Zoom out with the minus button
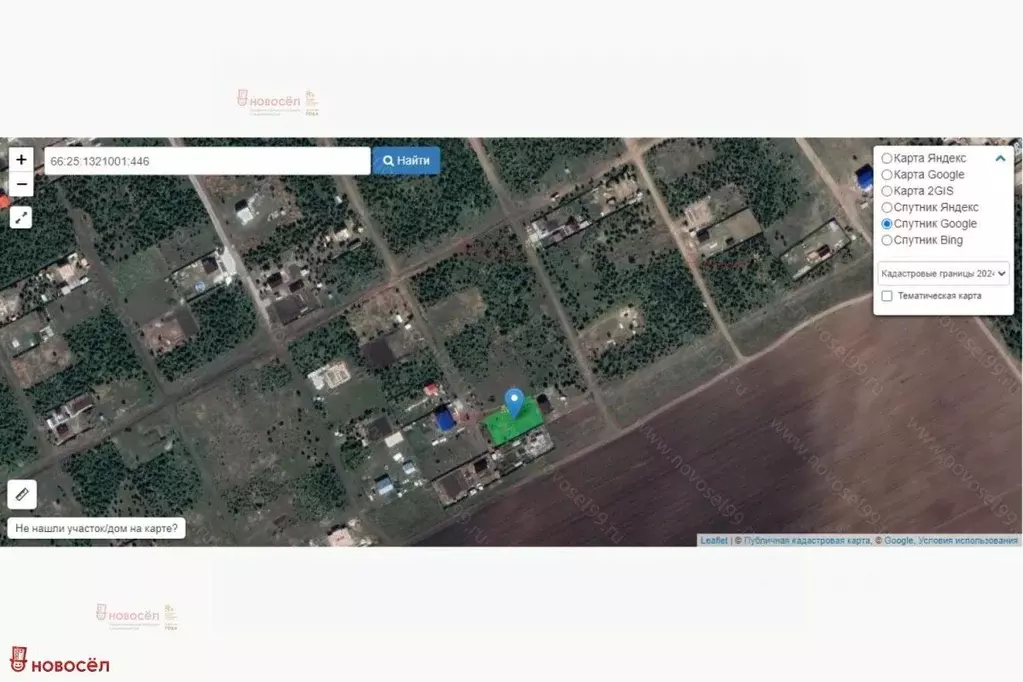This screenshot has width=1023, height=682. click(21, 184)
